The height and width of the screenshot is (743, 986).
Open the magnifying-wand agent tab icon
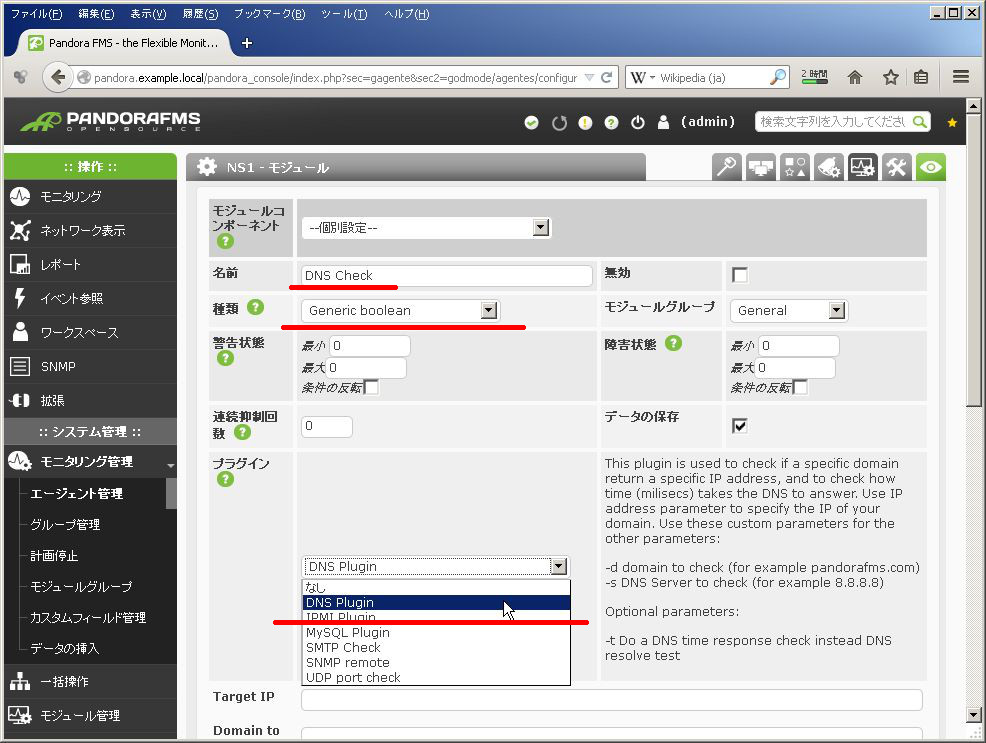[x=726, y=168]
